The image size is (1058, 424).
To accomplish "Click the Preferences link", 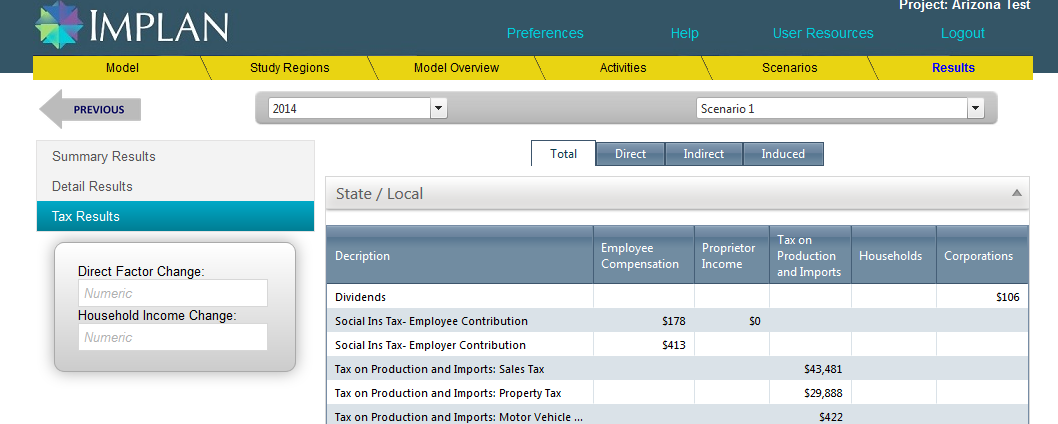I will (545, 33).
